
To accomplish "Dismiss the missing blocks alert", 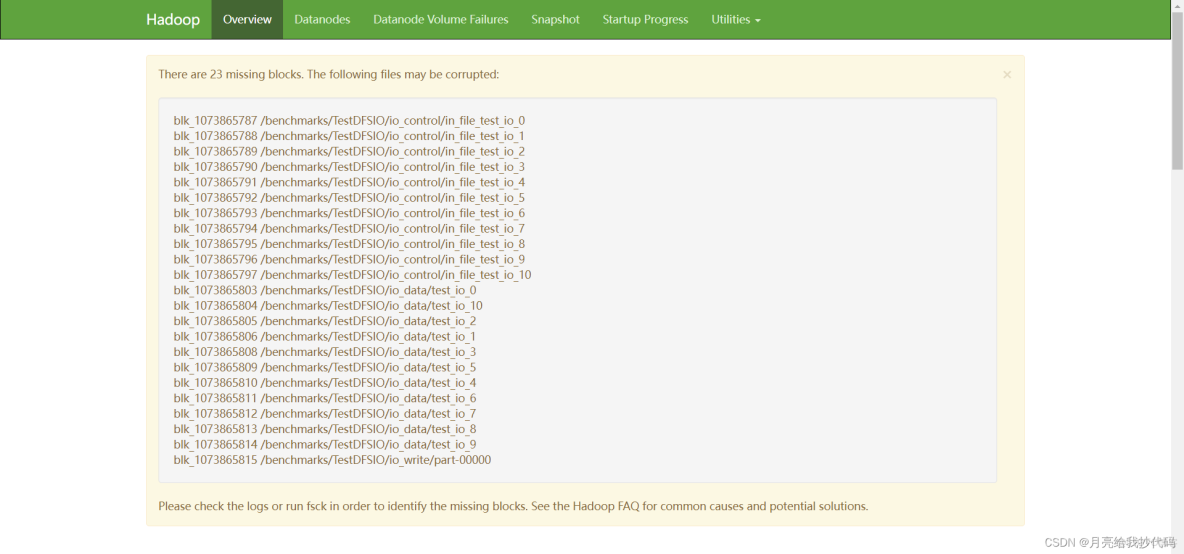I will 1007,75.
